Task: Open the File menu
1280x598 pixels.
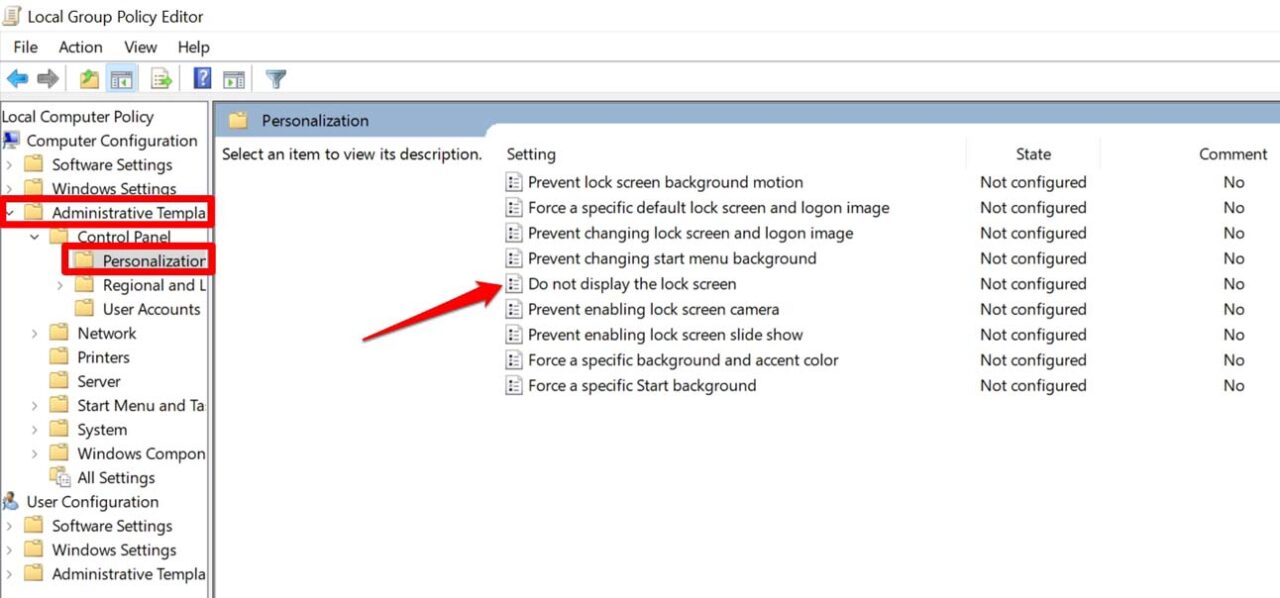Action: (x=25, y=47)
